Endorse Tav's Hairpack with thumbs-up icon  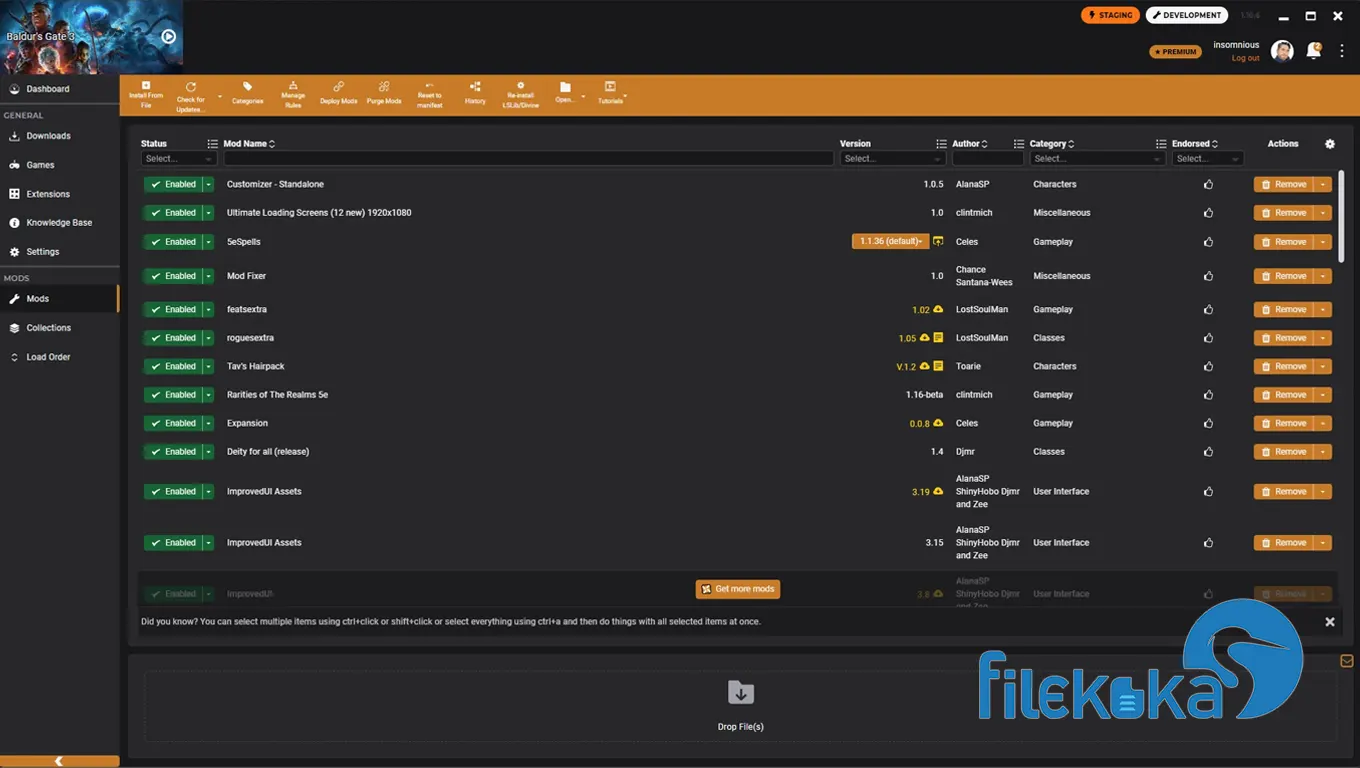tap(1208, 366)
